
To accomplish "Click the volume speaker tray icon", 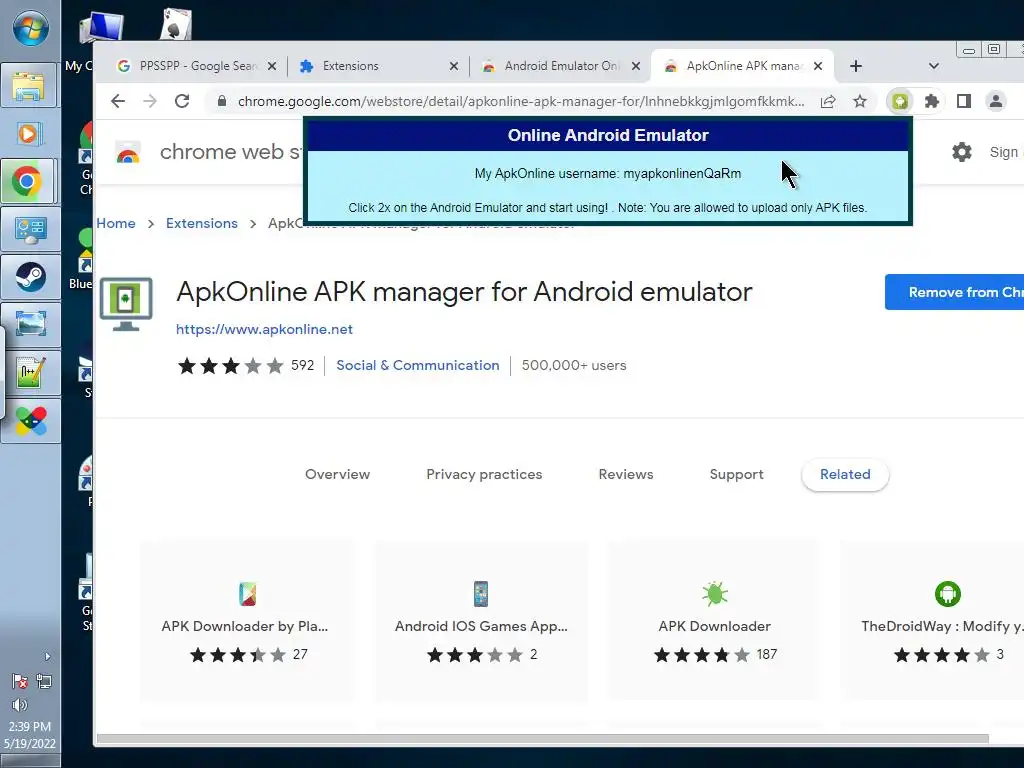I will click(x=20, y=705).
